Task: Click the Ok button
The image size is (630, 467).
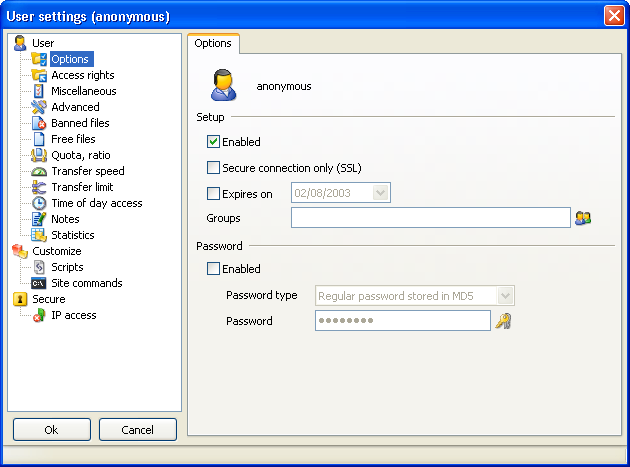Action: click(52, 430)
